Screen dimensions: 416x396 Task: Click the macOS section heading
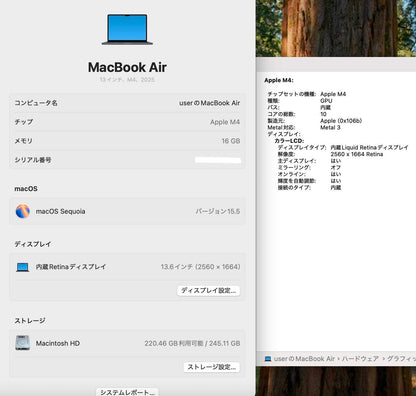click(26, 189)
